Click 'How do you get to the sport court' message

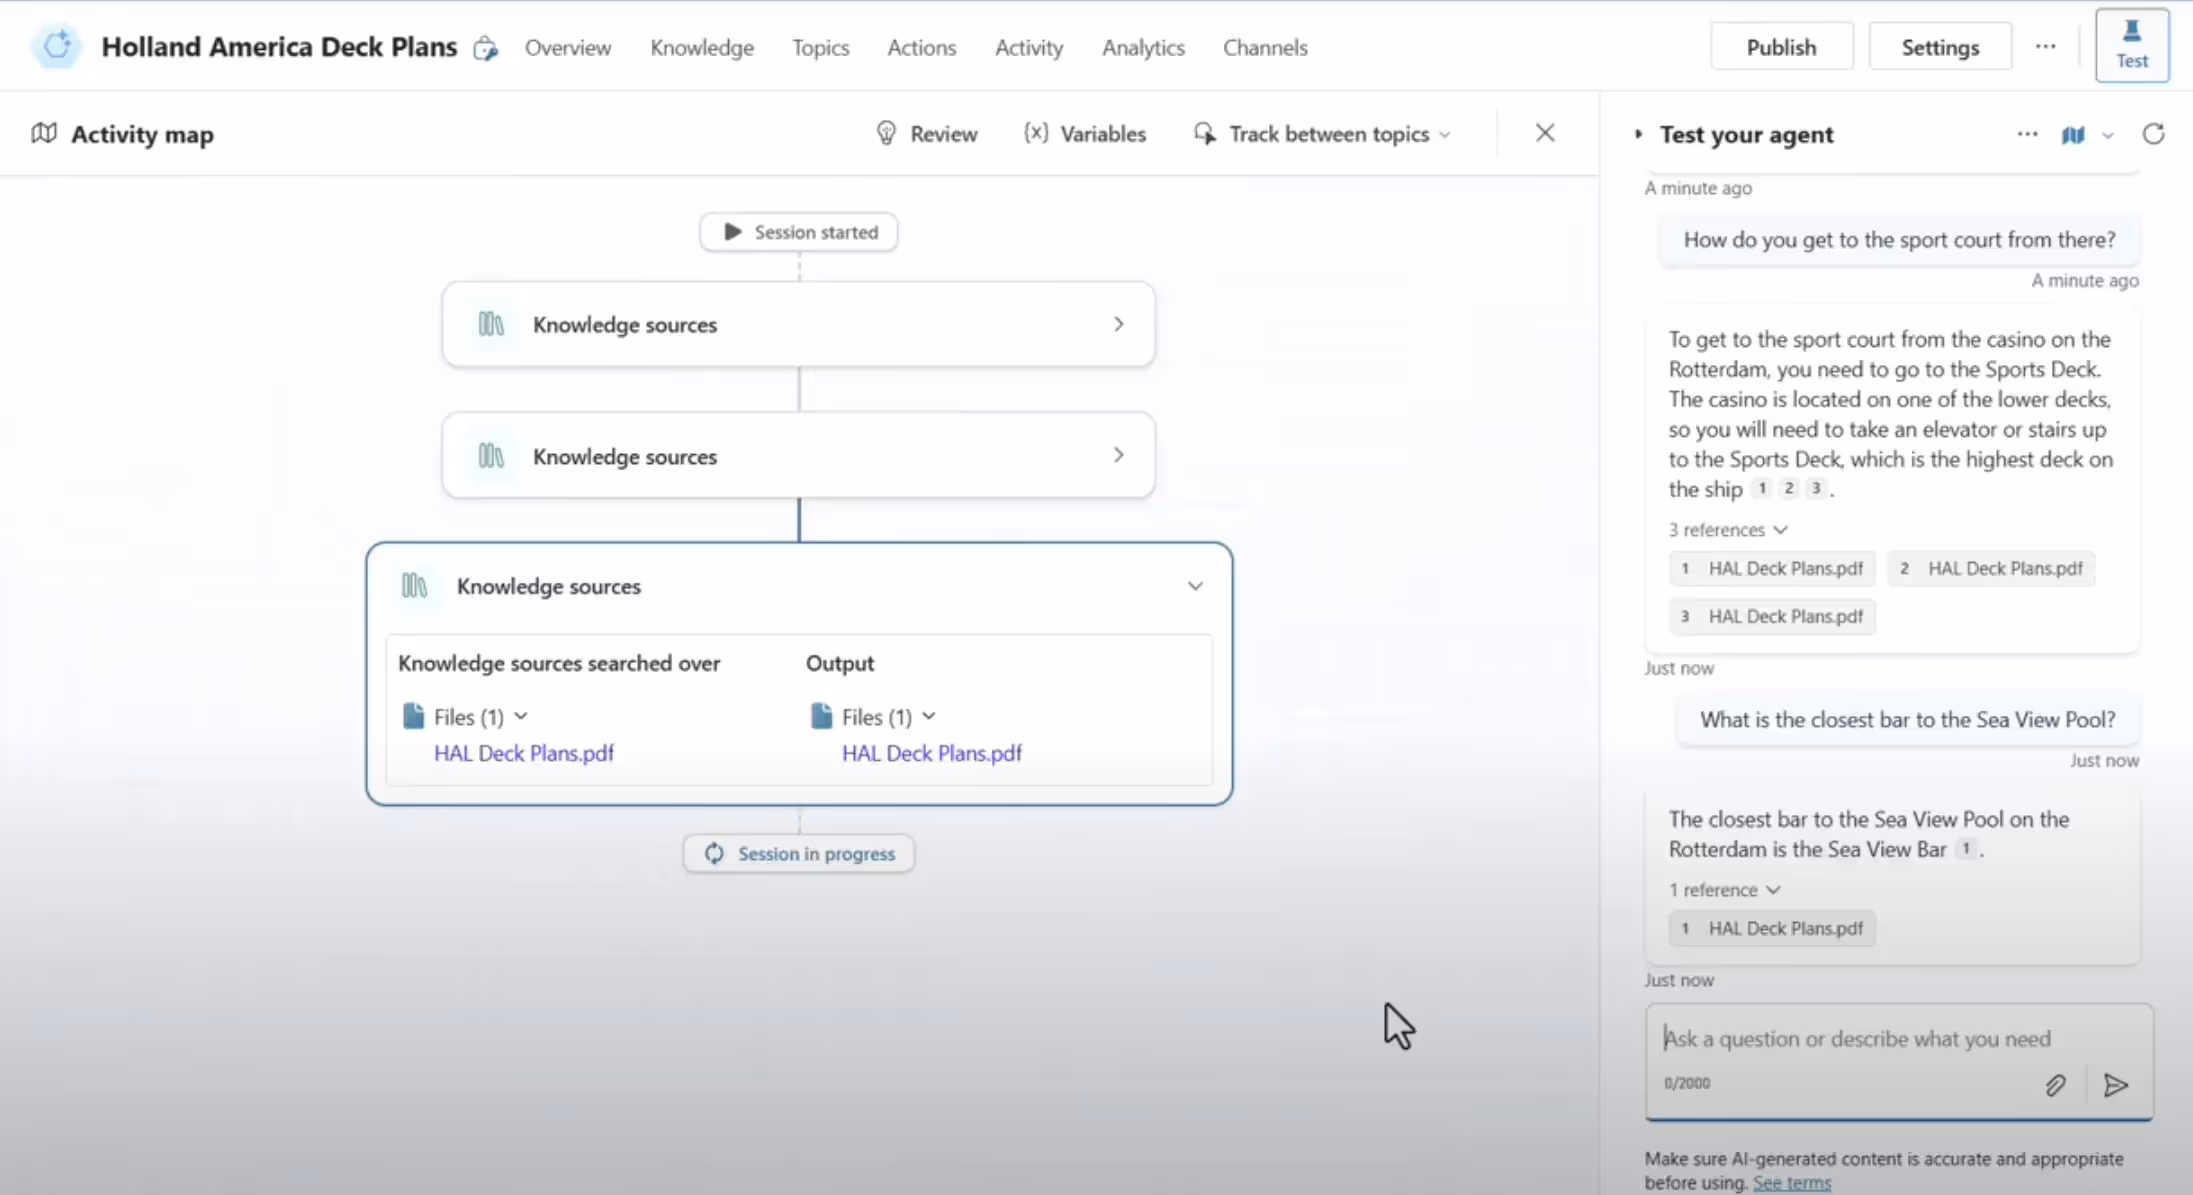[x=1899, y=240]
